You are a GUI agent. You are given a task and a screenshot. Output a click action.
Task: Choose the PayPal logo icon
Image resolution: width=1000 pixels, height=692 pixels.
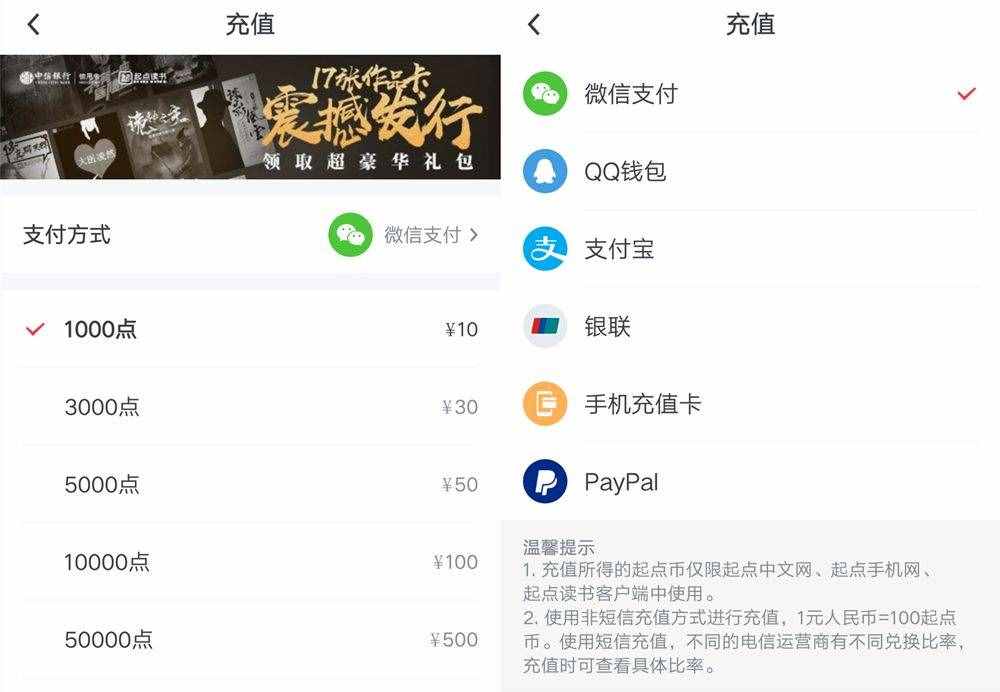coord(545,482)
